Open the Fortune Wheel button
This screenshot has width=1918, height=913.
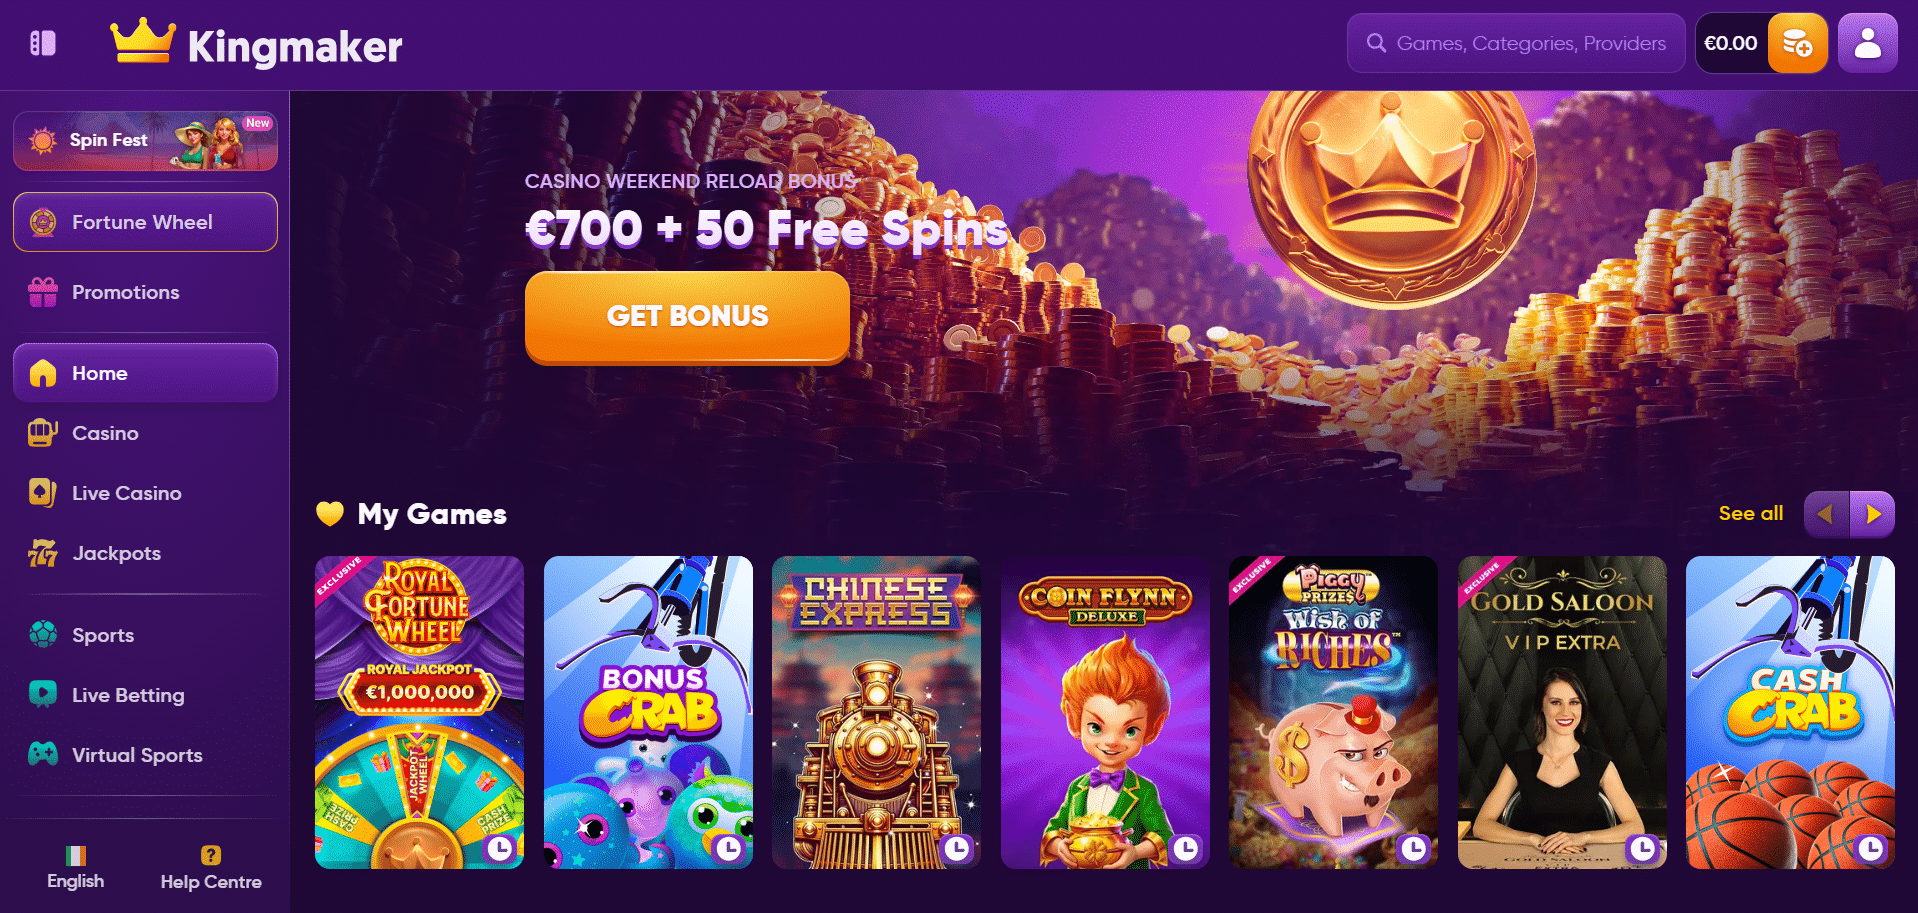pyautogui.click(x=145, y=222)
